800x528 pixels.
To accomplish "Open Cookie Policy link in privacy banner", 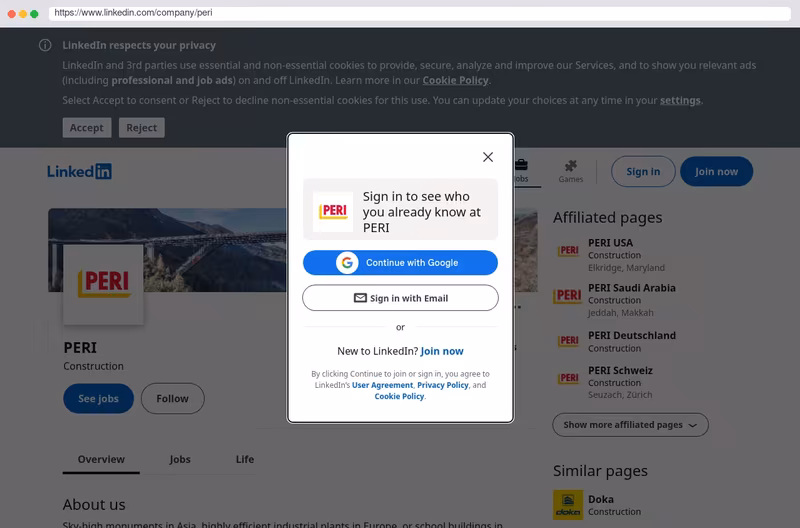I will pos(455,81).
